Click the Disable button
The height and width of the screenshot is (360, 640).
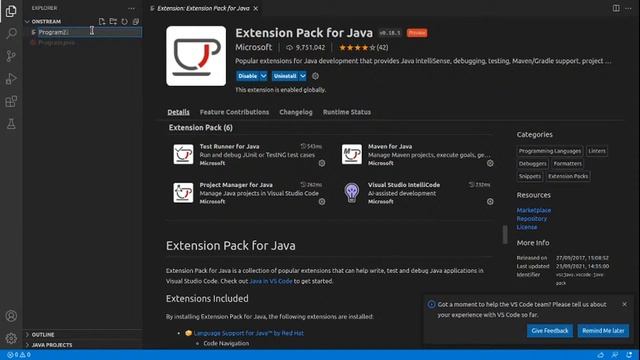tap(248, 76)
